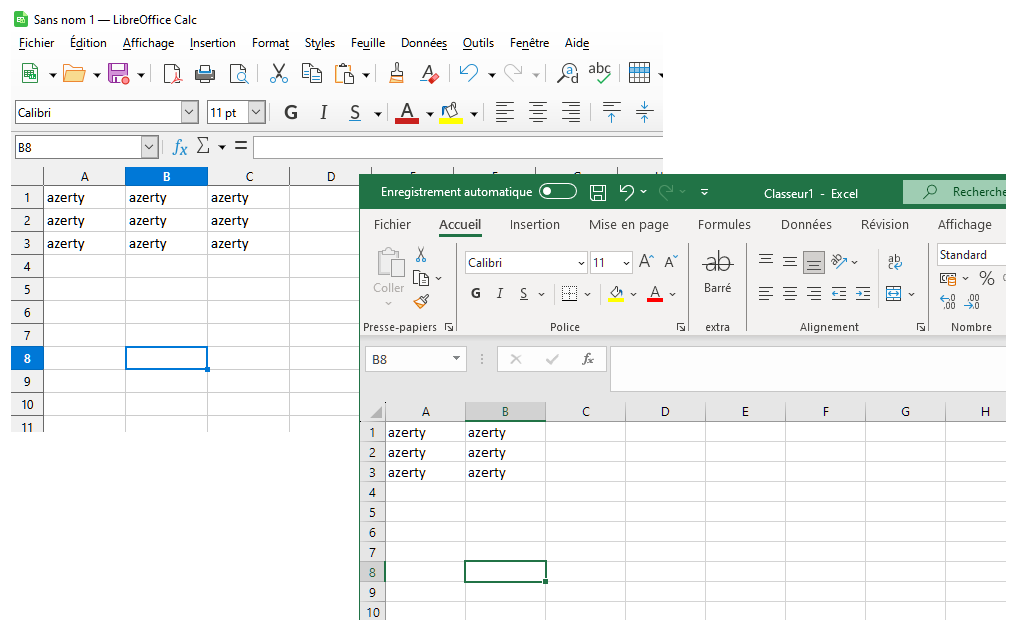Click Save diskette icon in LibreOffice
Screen dimensions: 1026x628
pos(118,74)
